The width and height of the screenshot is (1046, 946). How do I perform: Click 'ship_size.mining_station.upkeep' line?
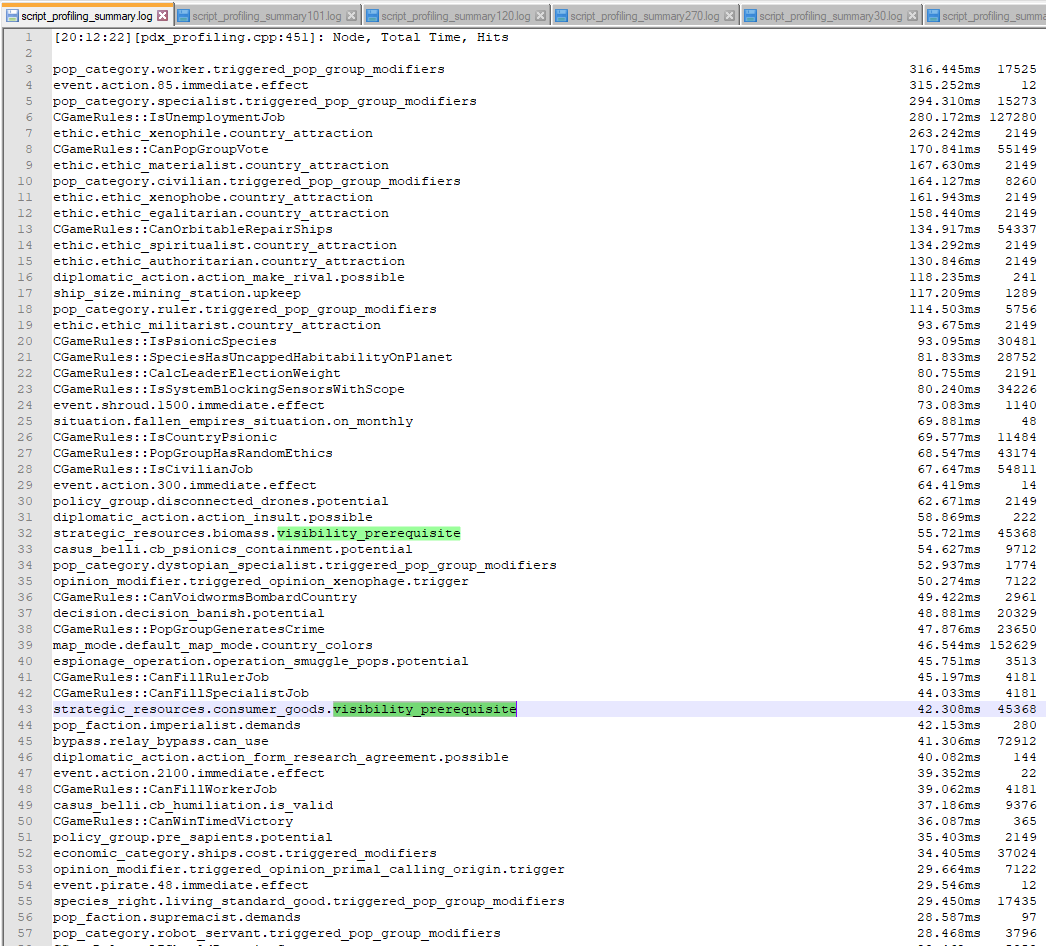pyautogui.click(x=177, y=294)
